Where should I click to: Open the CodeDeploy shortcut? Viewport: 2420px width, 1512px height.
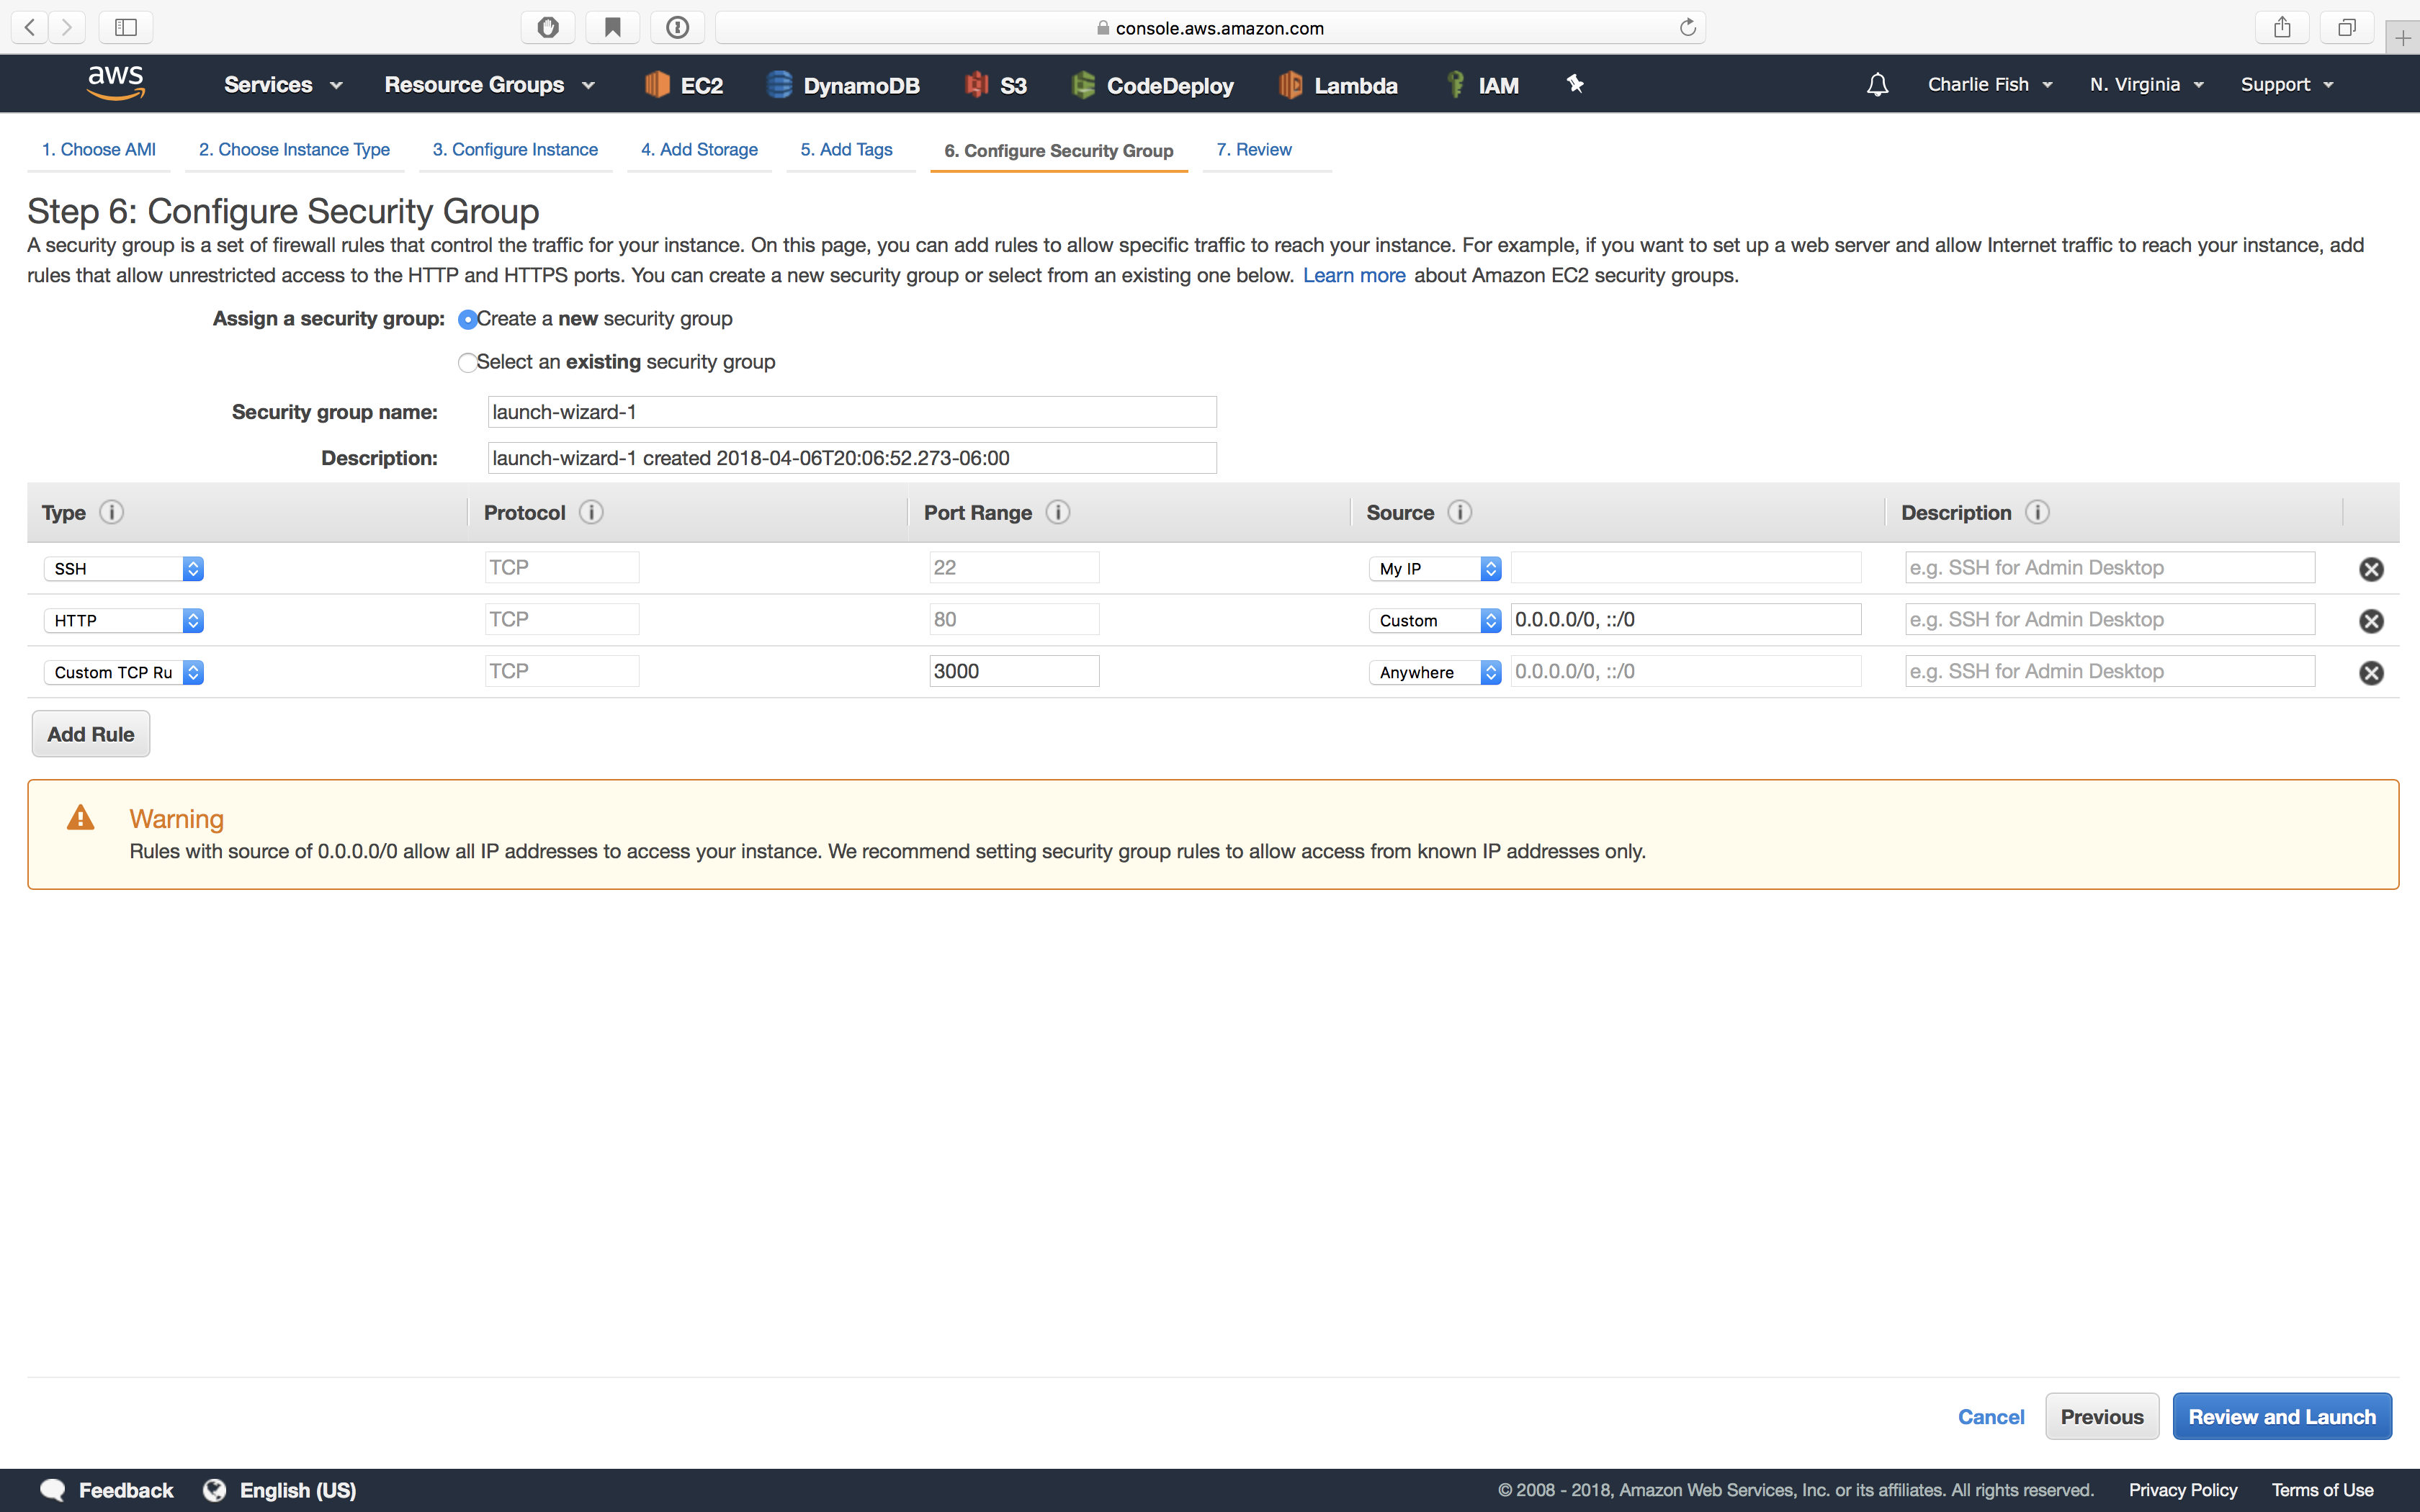[1152, 84]
